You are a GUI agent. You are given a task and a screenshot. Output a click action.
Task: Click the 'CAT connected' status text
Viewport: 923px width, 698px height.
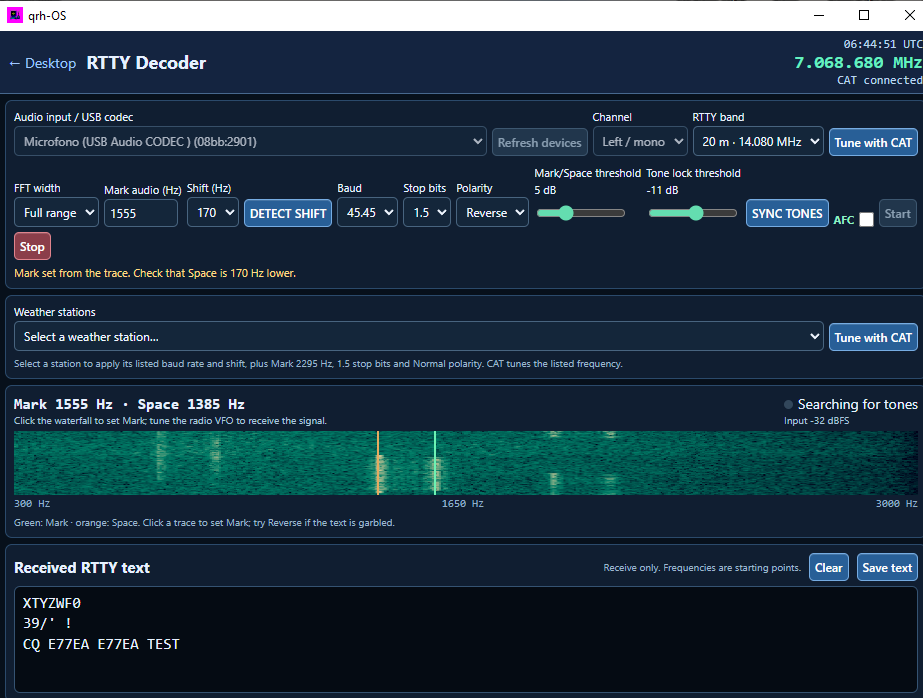pyautogui.click(x=880, y=80)
